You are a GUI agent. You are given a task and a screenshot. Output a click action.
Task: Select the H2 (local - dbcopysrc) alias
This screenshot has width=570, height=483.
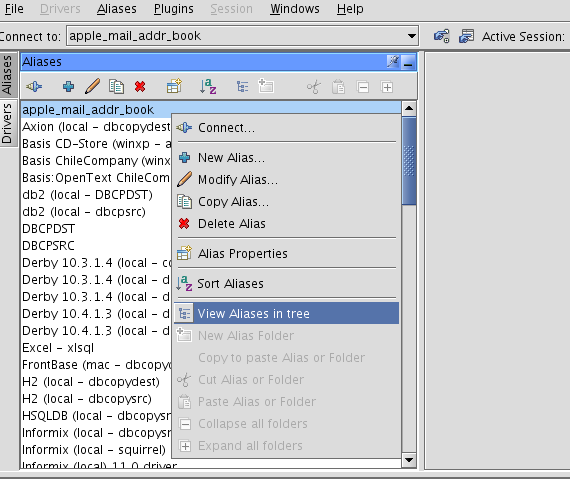click(96, 399)
